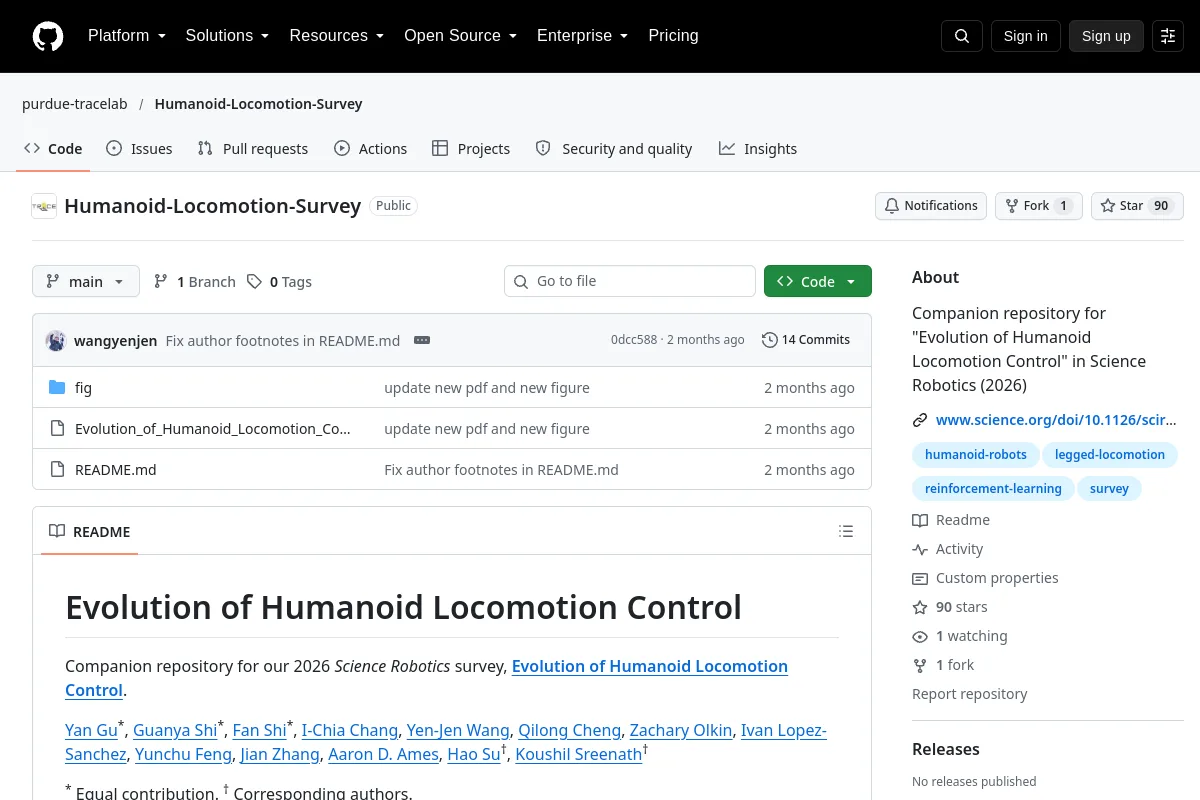Open the README.md file
Image resolution: width=1200 pixels, height=800 pixels.
(116, 470)
